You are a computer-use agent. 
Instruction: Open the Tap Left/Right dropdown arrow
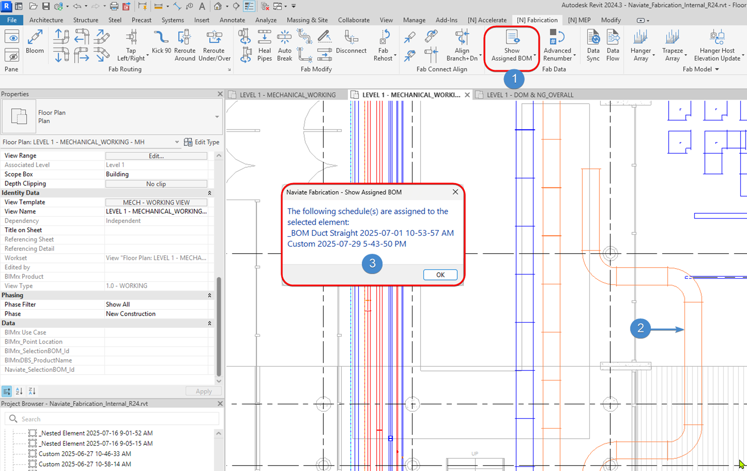147,57
